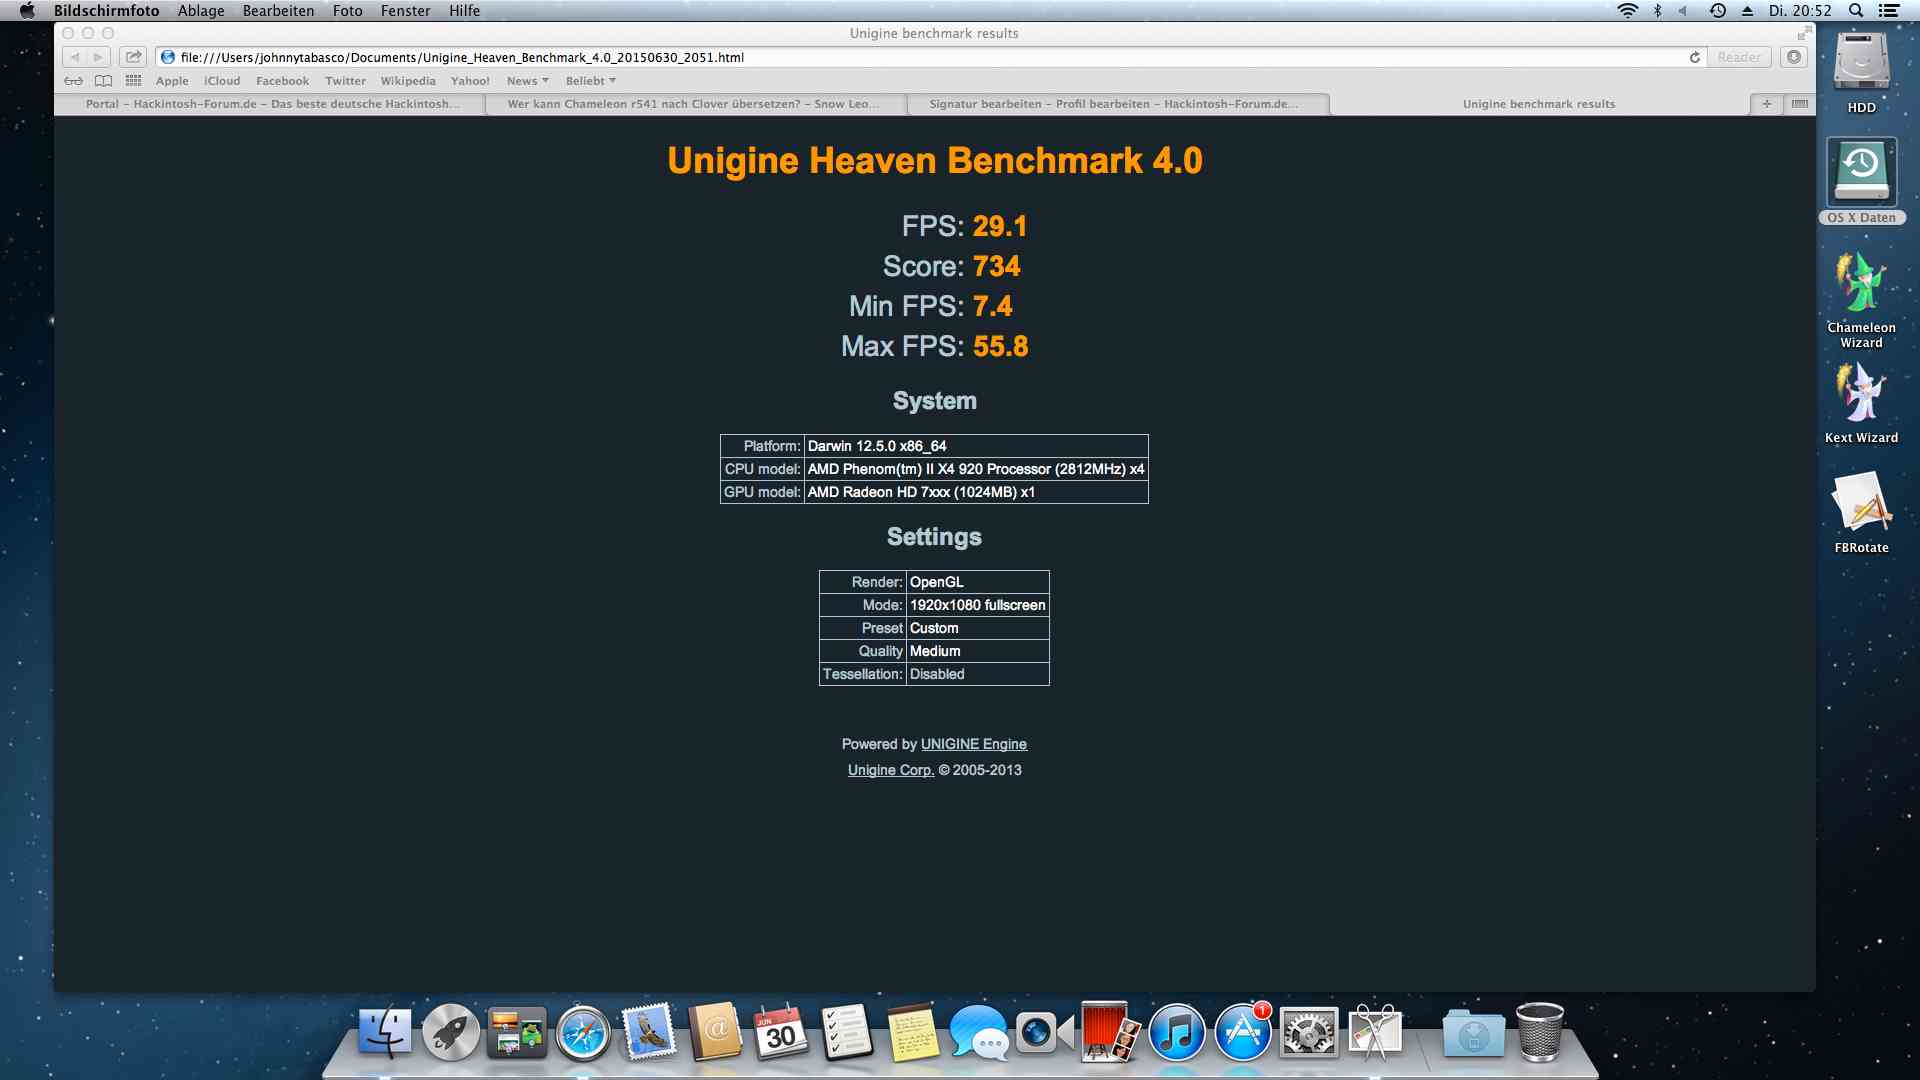This screenshot has height=1080, width=1920.
Task: Expand the News bookmarks dropdown
Action: coord(527,81)
